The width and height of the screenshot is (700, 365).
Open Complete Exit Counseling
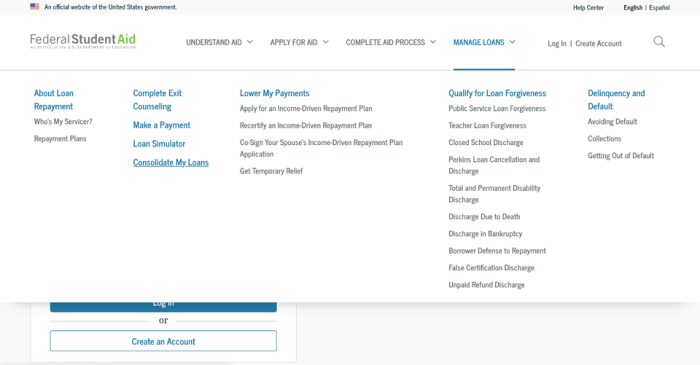coord(157,100)
